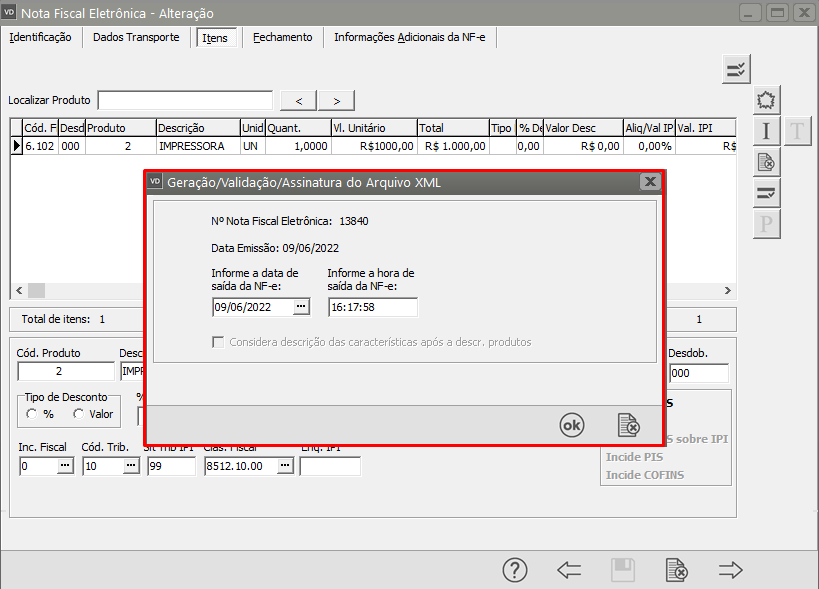Viewport: 819px width, 589px height.
Task: Open the Cód. Trib. lookup button
Action: [130, 466]
